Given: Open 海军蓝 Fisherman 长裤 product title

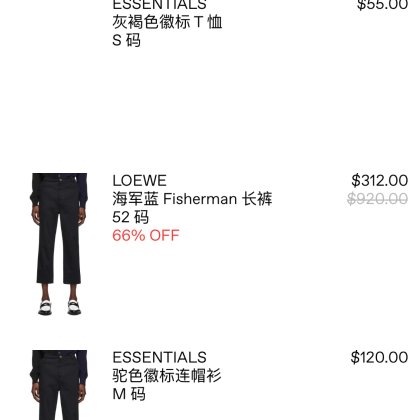Looking at the screenshot, I should pos(192,199).
